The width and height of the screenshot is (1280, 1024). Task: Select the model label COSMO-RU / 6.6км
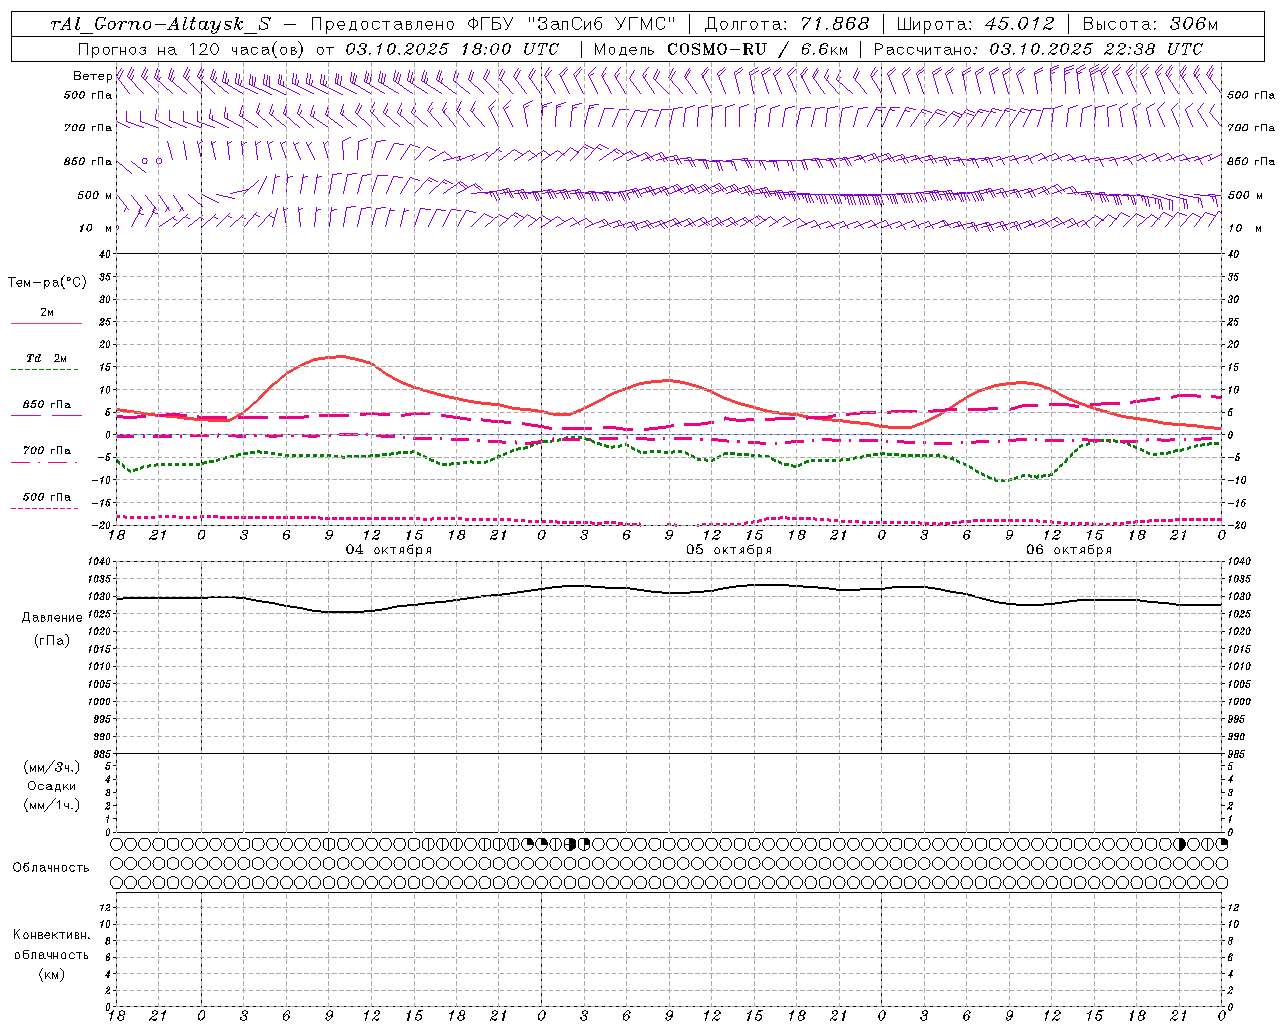click(757, 49)
